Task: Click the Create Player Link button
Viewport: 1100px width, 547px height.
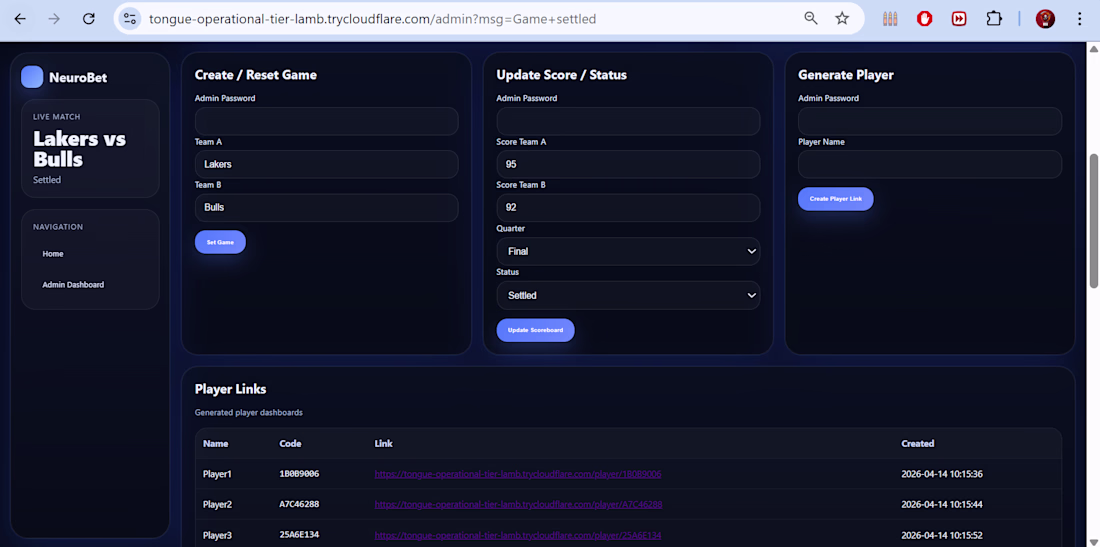Action: [x=836, y=199]
